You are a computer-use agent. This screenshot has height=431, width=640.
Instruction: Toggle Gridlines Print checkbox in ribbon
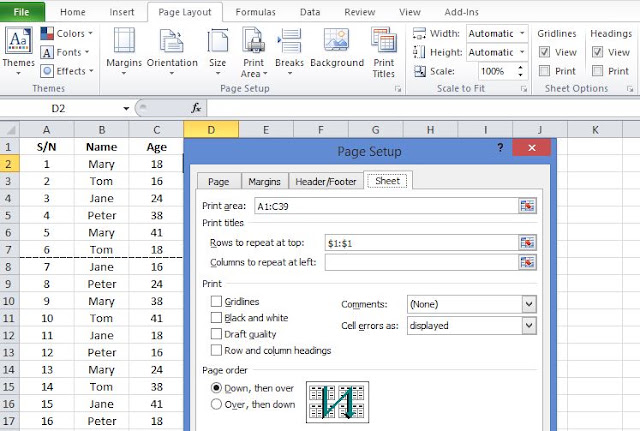click(544, 71)
